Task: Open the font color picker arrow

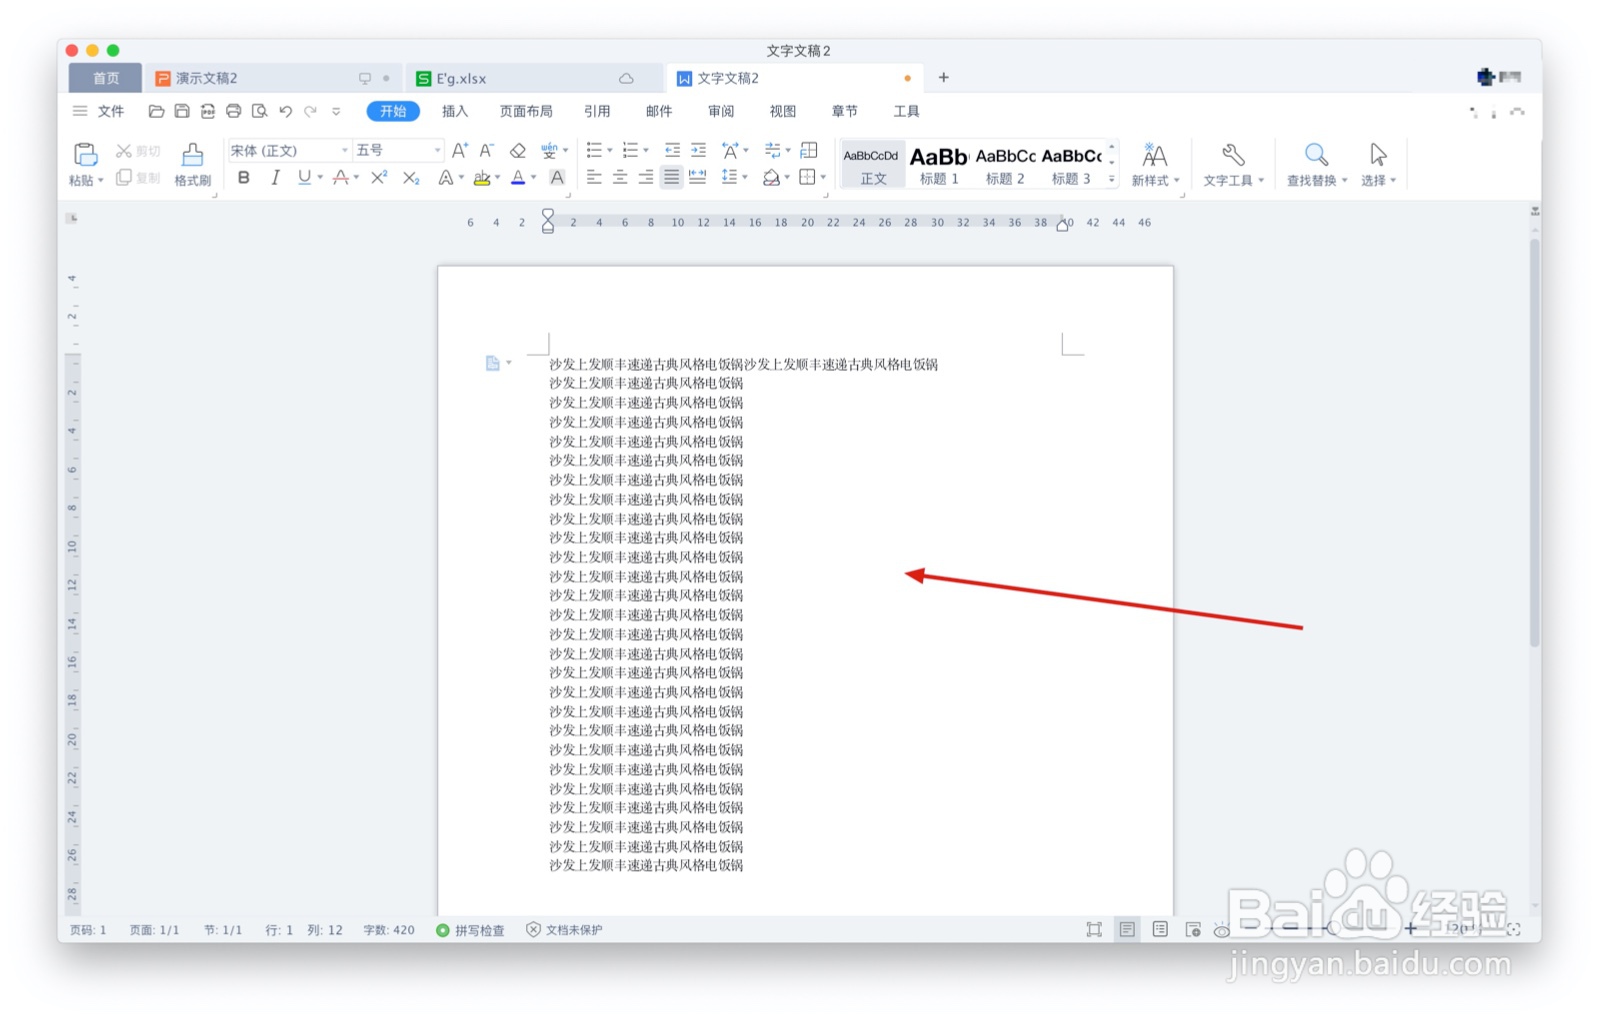Action: click(534, 178)
